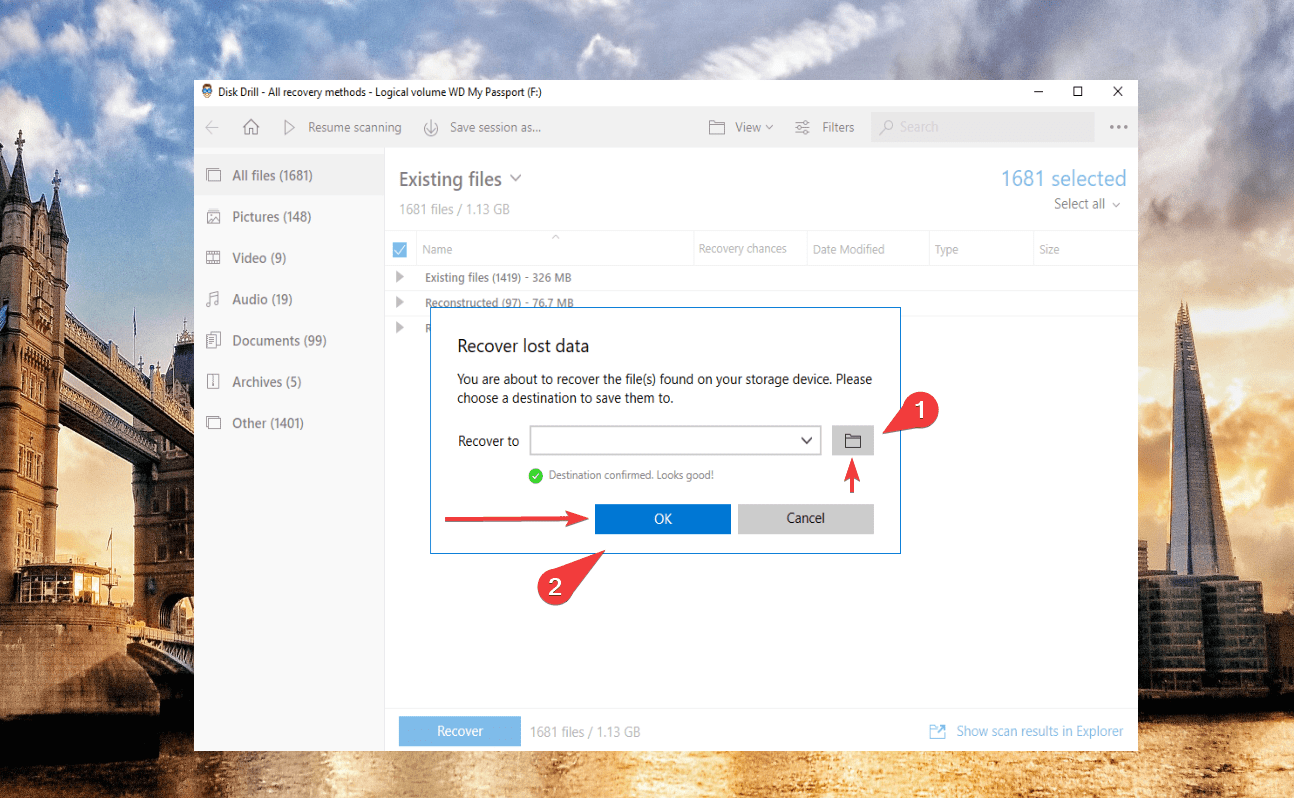Click the Pictures sidebar icon
The width and height of the screenshot is (1294, 798).
tap(213, 217)
